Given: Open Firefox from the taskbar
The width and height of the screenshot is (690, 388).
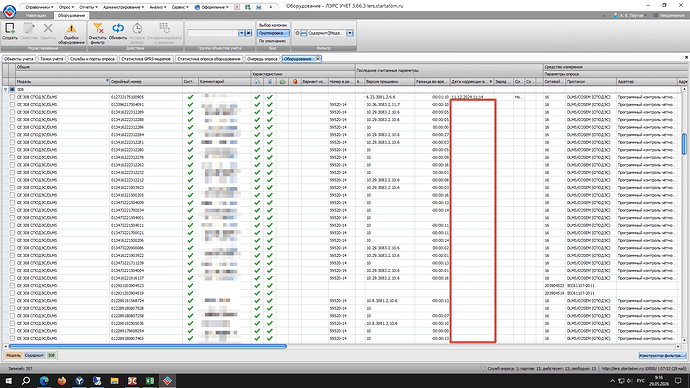Looking at the screenshot, I should [62, 381].
